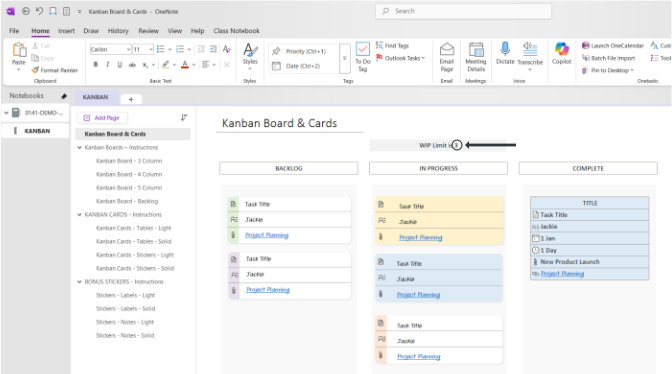The image size is (672, 374).
Task: Click the OneNote app icon in the title bar
Action: (x=10, y=12)
